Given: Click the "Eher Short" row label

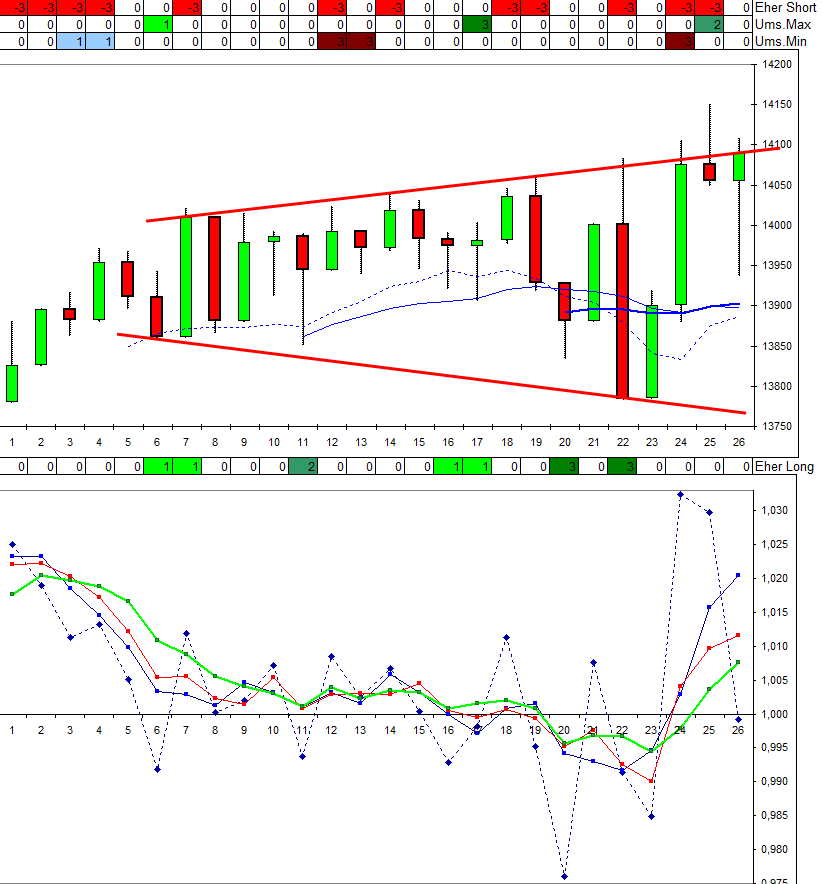Looking at the screenshot, I should (786, 7).
